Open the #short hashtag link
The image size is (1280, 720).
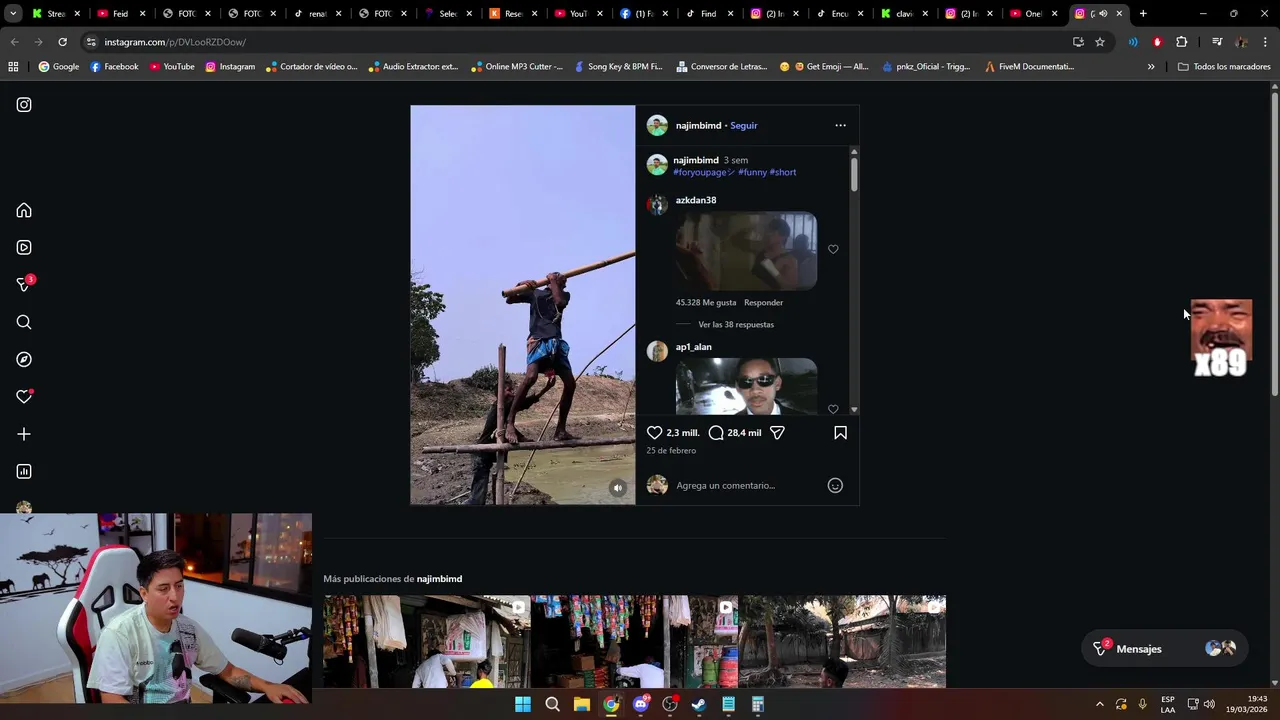(x=783, y=172)
